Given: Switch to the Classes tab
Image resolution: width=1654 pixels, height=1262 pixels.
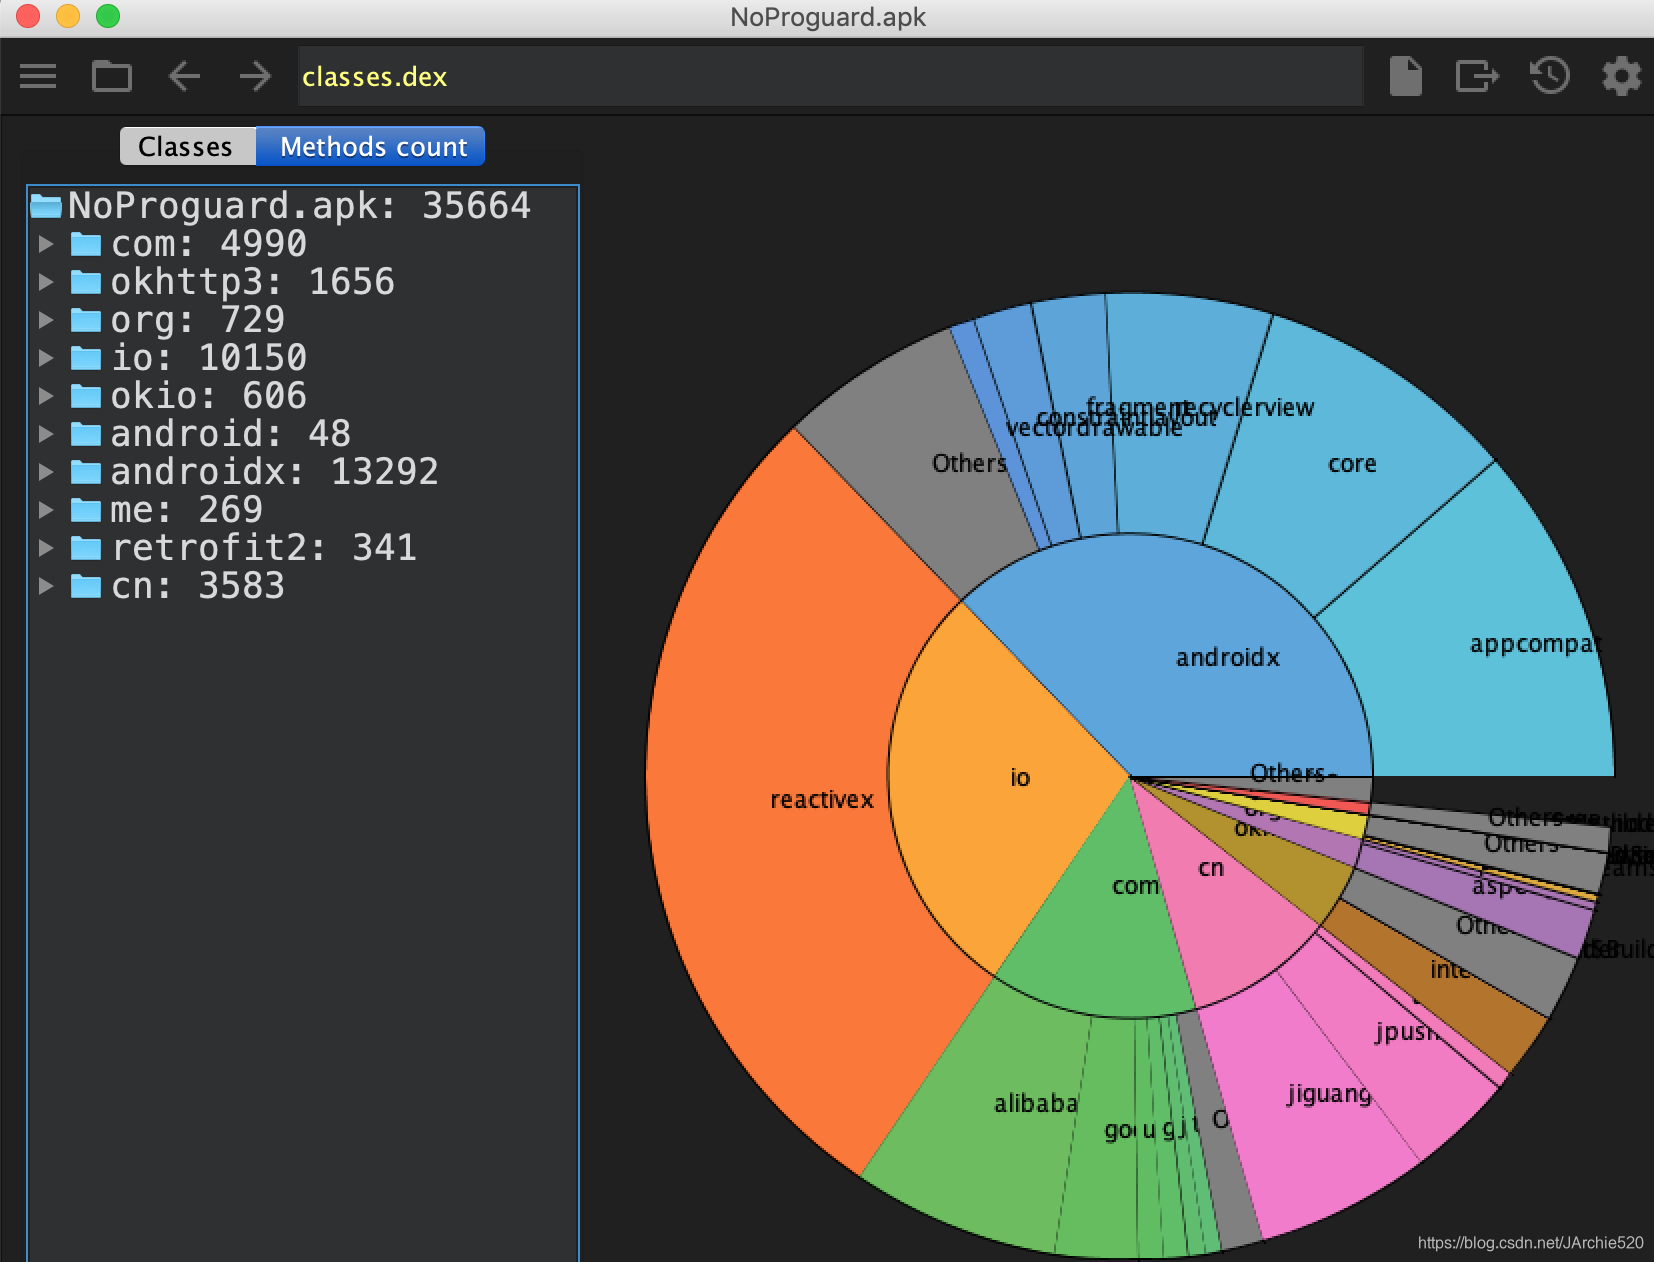Looking at the screenshot, I should click(x=188, y=146).
